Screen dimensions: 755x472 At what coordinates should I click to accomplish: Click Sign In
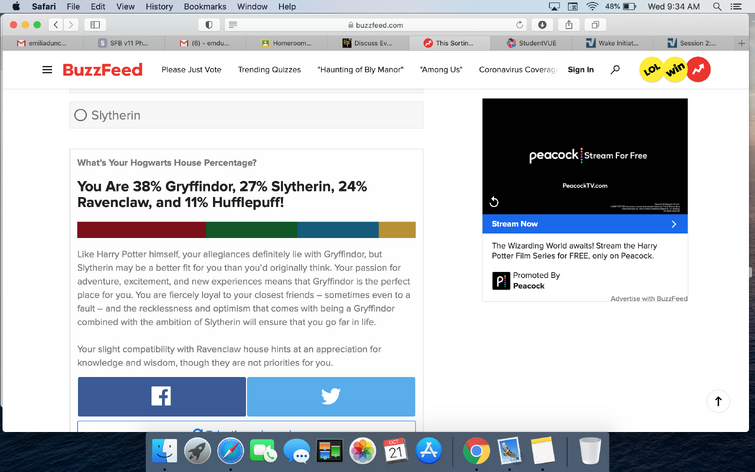pyautogui.click(x=581, y=70)
